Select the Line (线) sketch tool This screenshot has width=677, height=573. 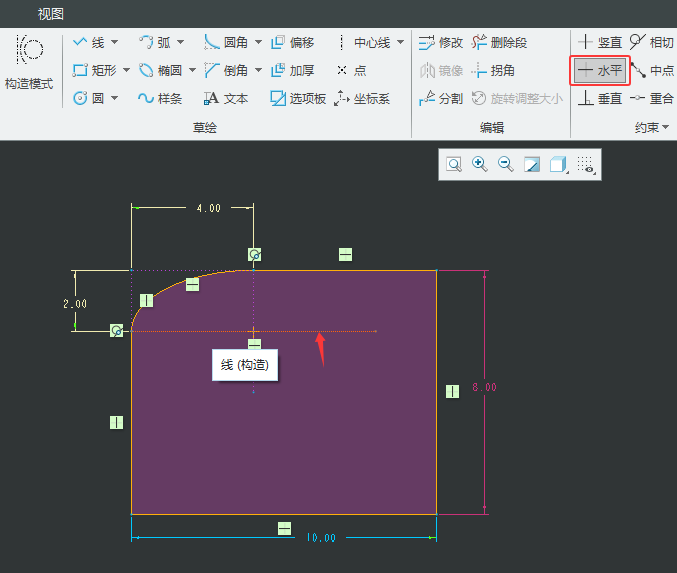89,42
